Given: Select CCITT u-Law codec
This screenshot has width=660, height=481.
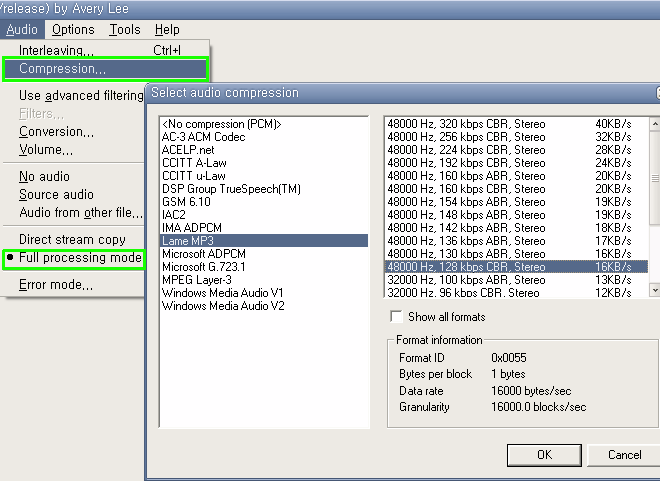Looking at the screenshot, I should coord(264,176).
